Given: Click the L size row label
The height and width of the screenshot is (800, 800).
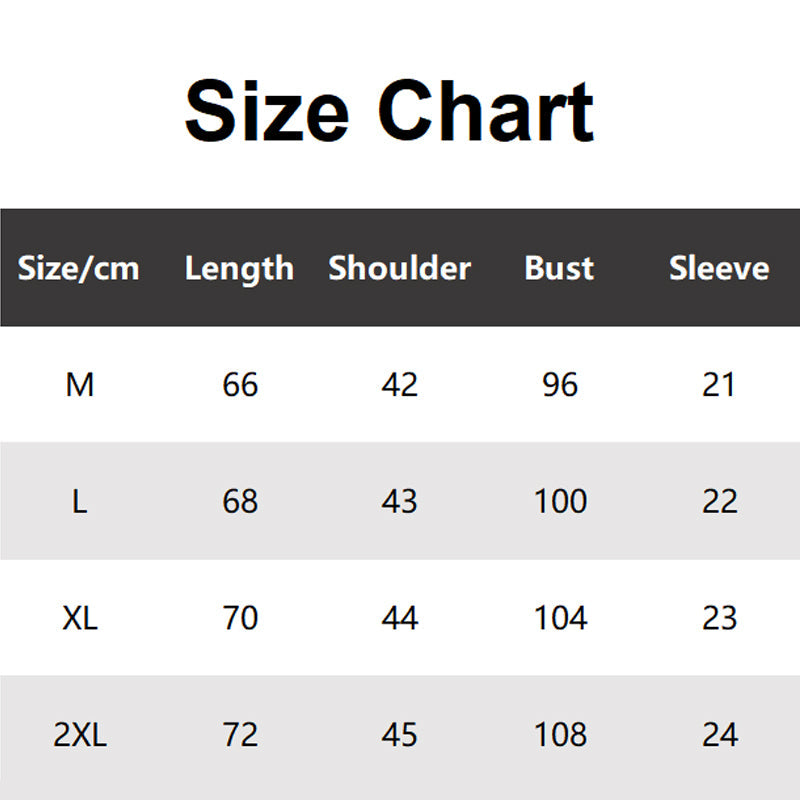Looking at the screenshot, I should (80, 501).
